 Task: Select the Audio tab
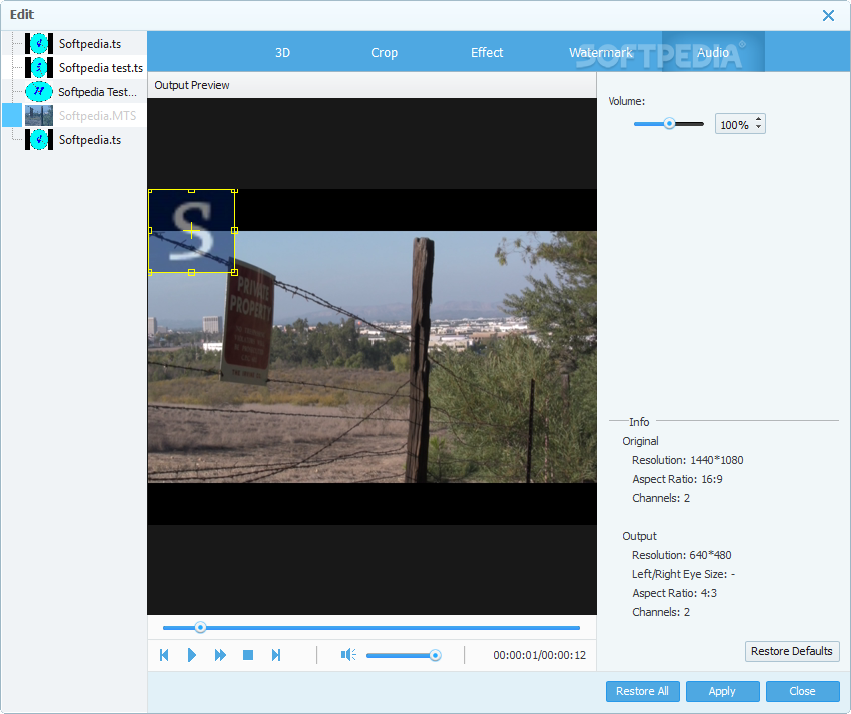pyautogui.click(x=713, y=52)
